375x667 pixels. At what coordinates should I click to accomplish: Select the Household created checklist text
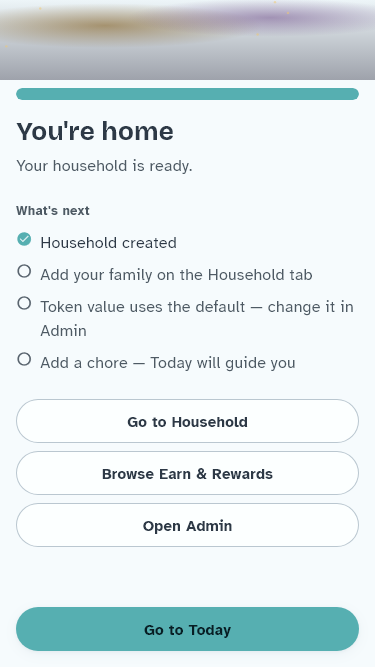(x=108, y=243)
